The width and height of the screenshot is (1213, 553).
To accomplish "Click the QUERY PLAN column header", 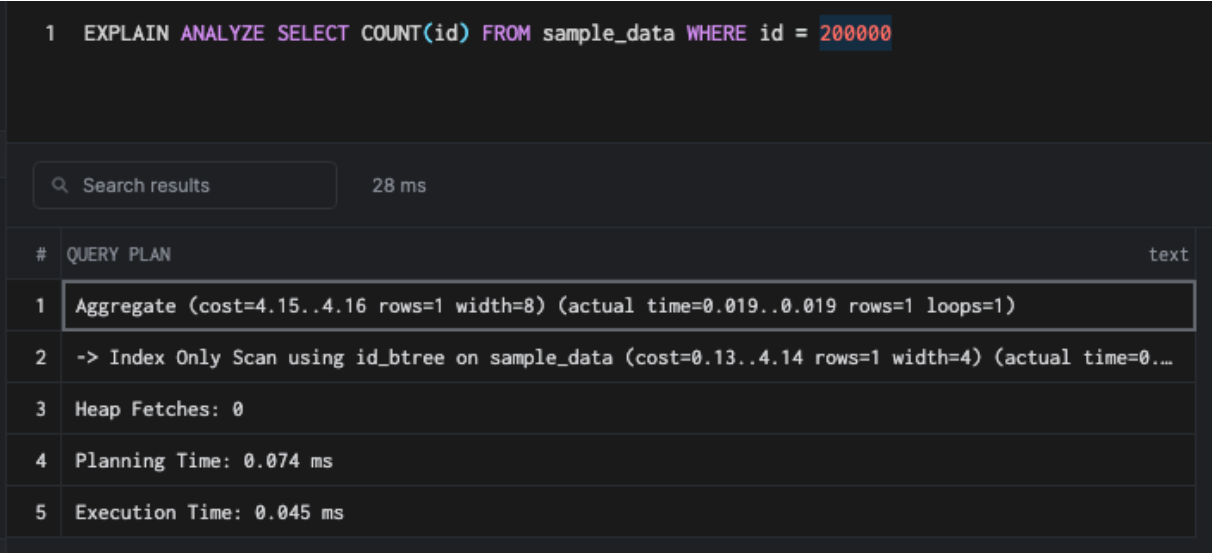I will (119, 255).
